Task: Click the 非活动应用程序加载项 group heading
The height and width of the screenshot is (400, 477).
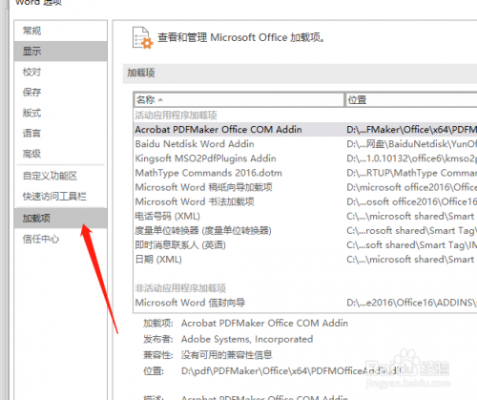Action: click(x=180, y=288)
